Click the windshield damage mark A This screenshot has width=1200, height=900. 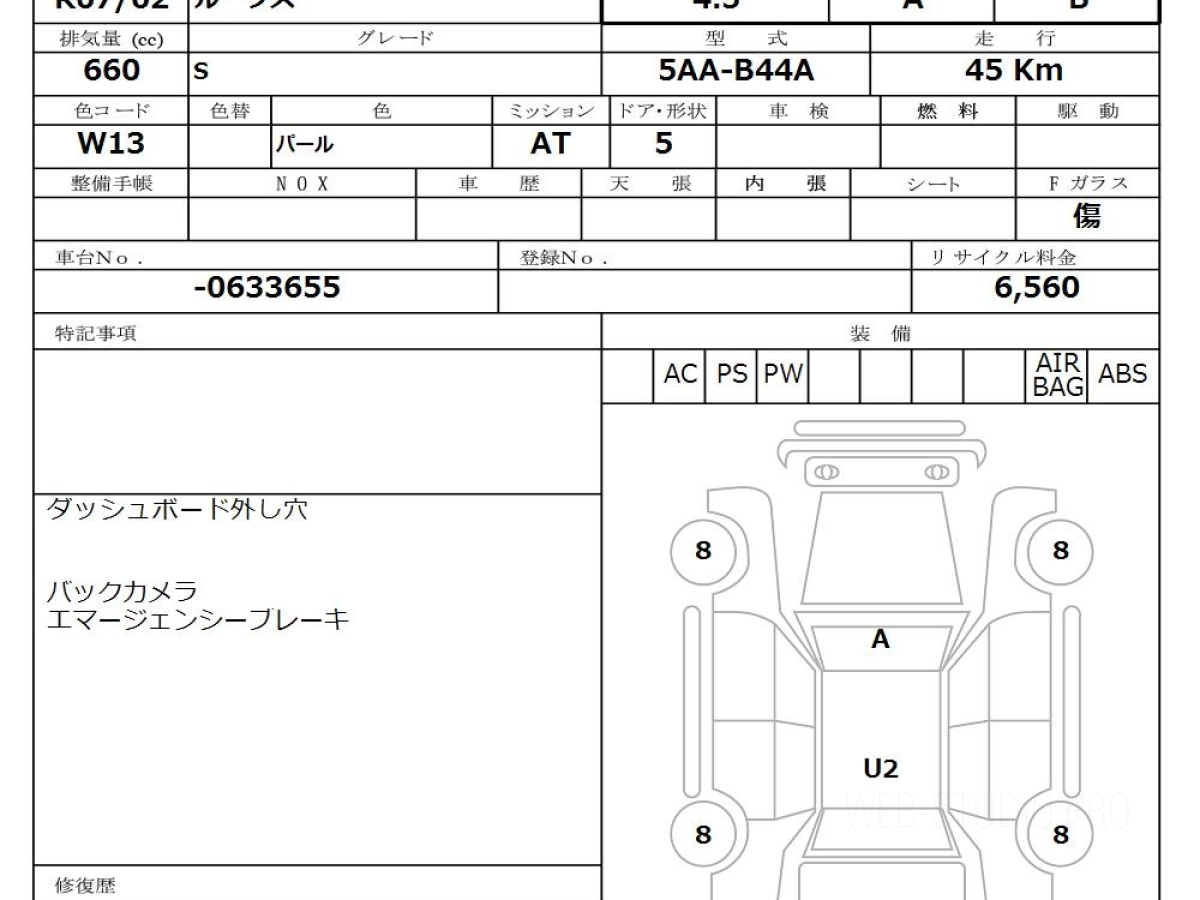(x=880, y=640)
